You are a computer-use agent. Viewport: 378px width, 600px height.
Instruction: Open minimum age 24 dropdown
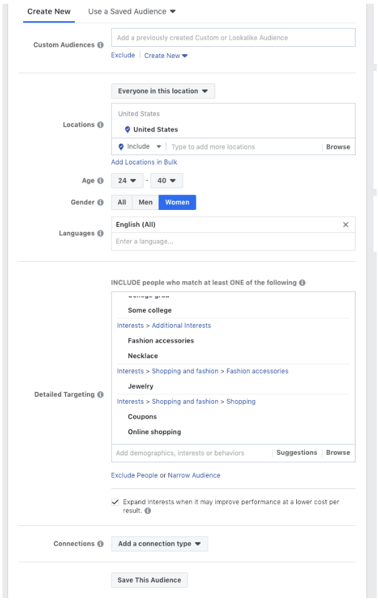(x=127, y=181)
